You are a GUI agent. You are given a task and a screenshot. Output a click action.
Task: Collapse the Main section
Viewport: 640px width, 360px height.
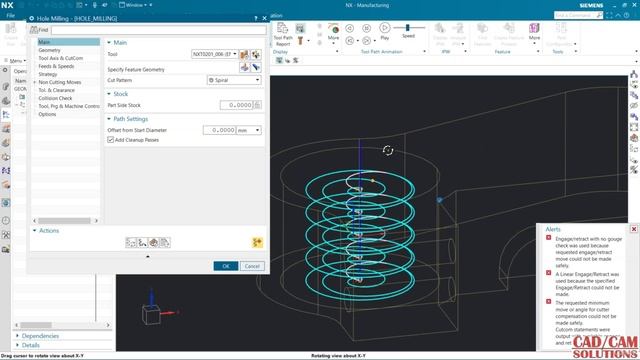tap(109, 42)
